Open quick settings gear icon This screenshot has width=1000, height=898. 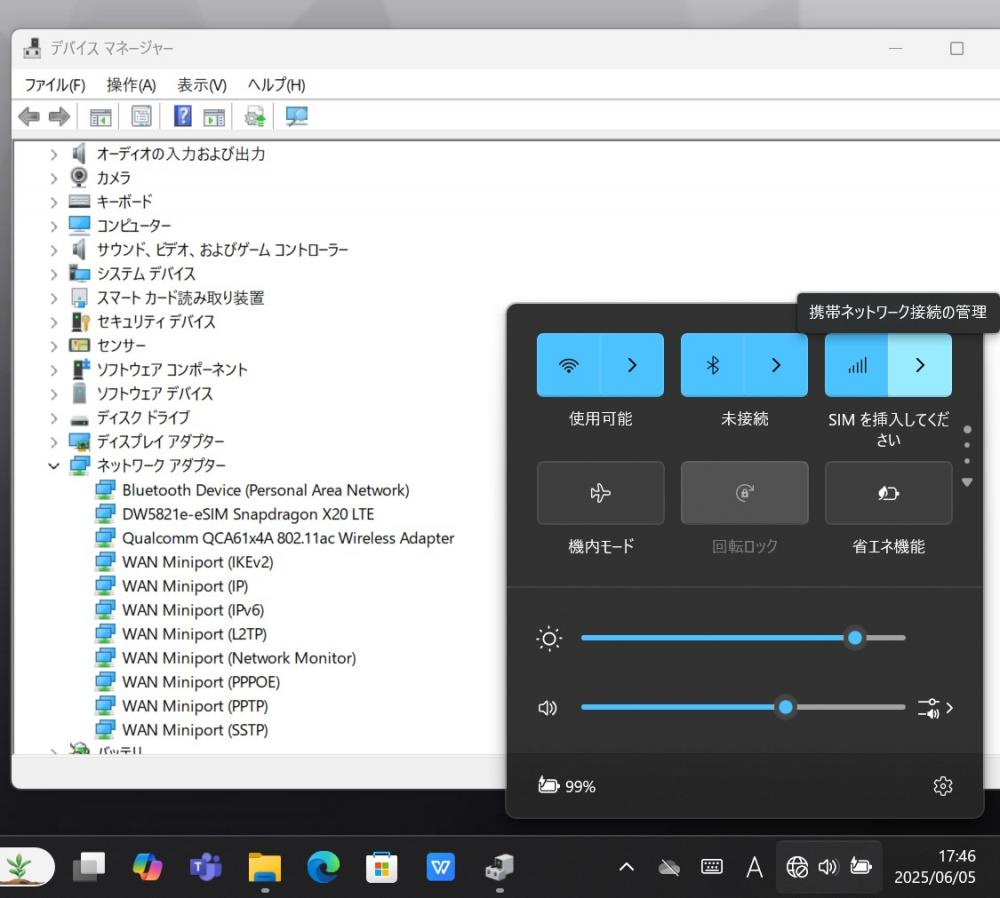click(x=943, y=786)
